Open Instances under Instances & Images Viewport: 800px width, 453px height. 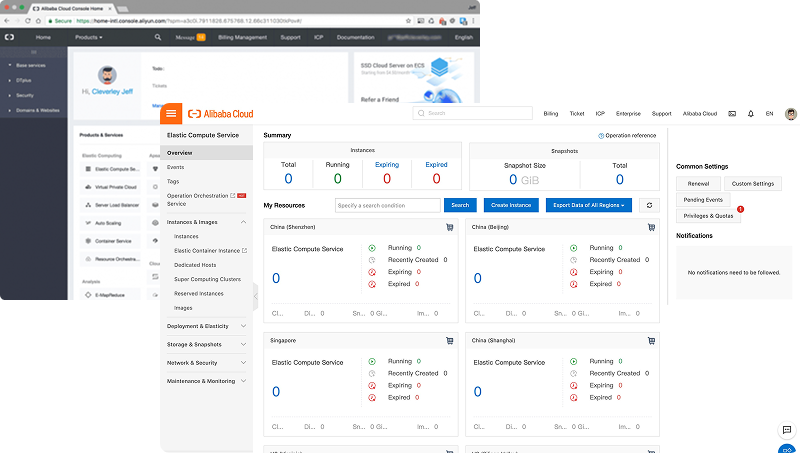coord(186,237)
